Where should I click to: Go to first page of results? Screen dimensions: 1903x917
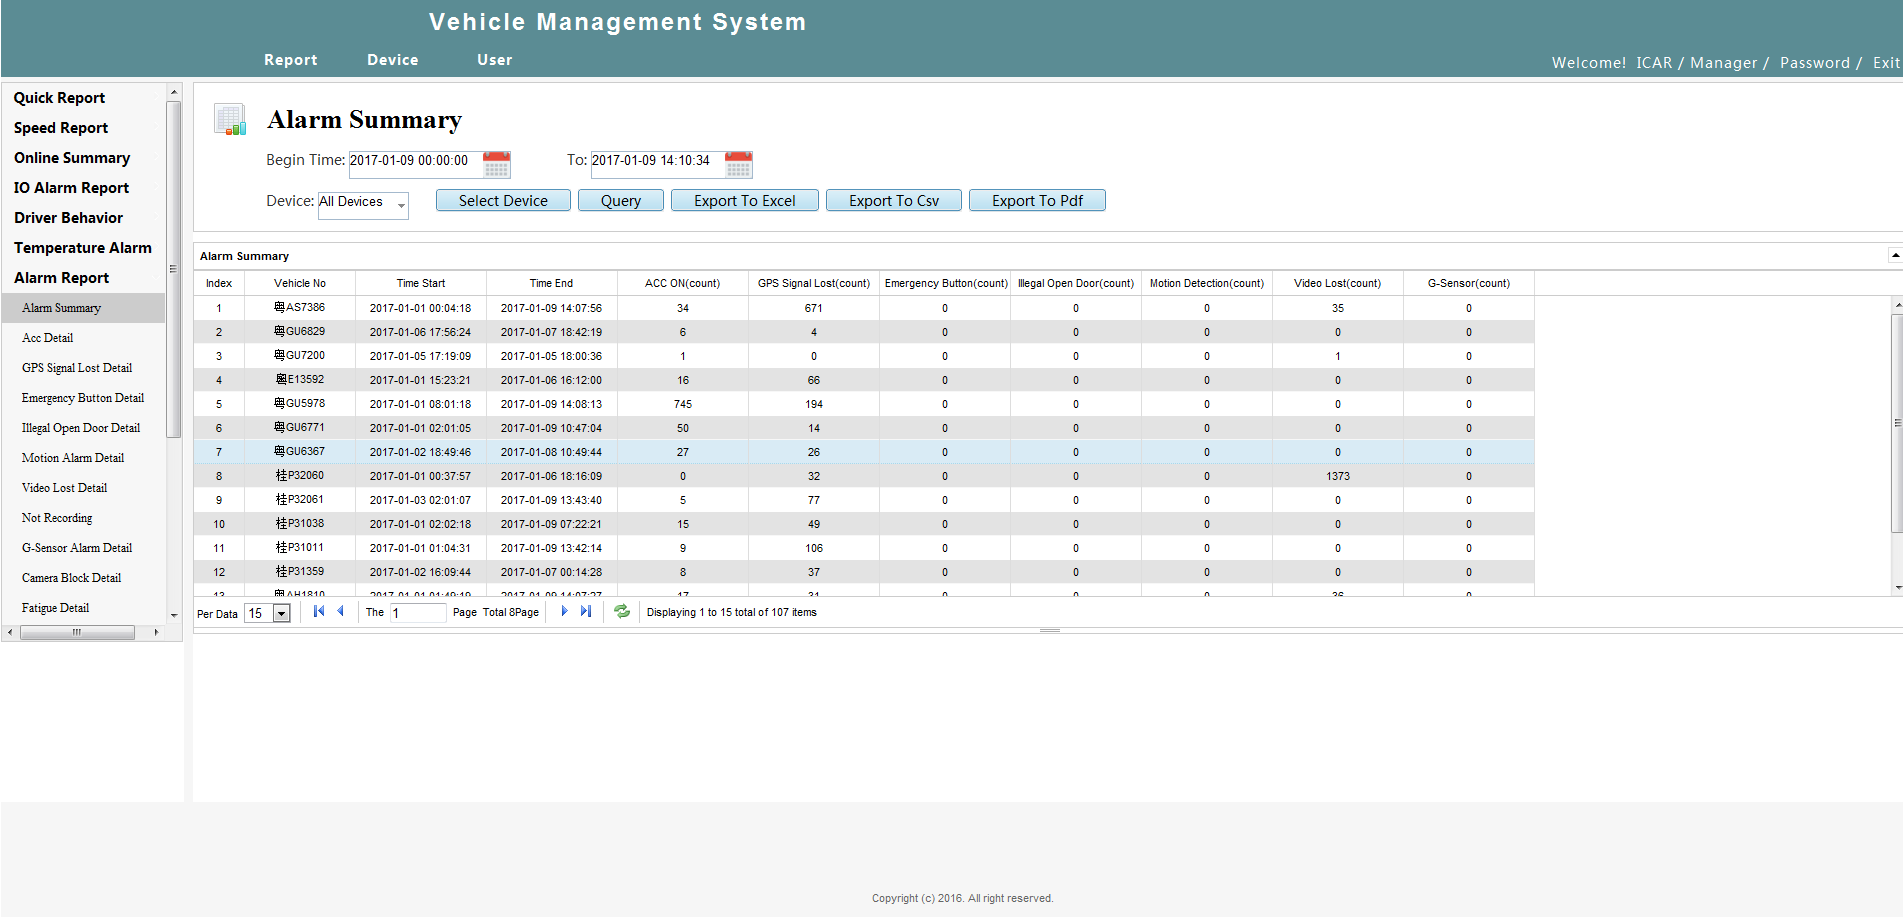[319, 611]
